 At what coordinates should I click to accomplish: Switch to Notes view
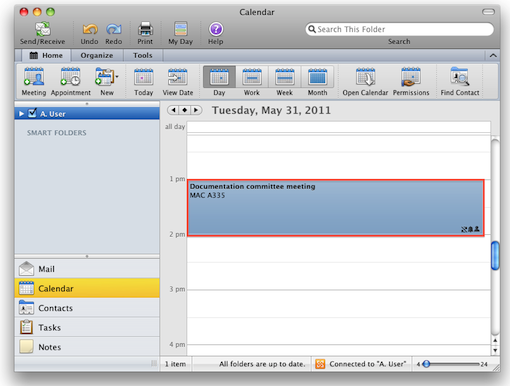(87, 347)
